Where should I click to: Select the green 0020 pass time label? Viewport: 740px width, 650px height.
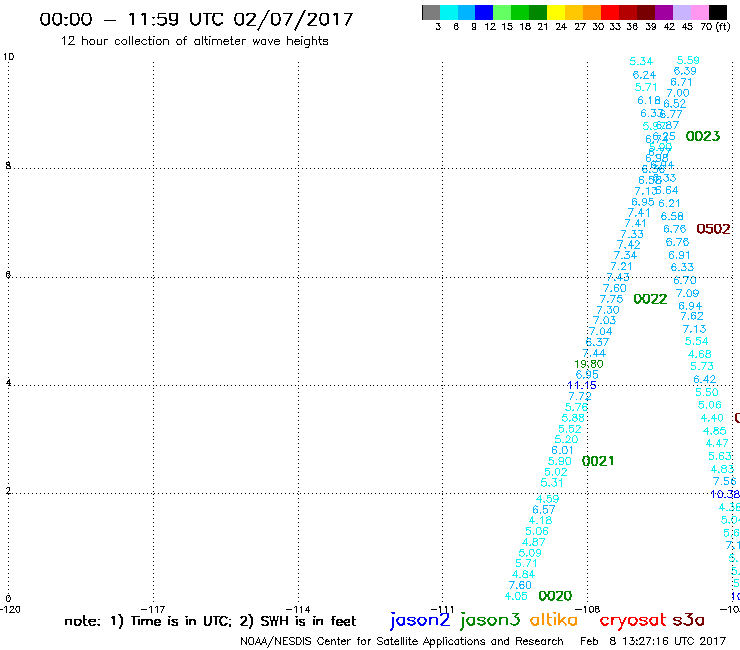pos(555,596)
